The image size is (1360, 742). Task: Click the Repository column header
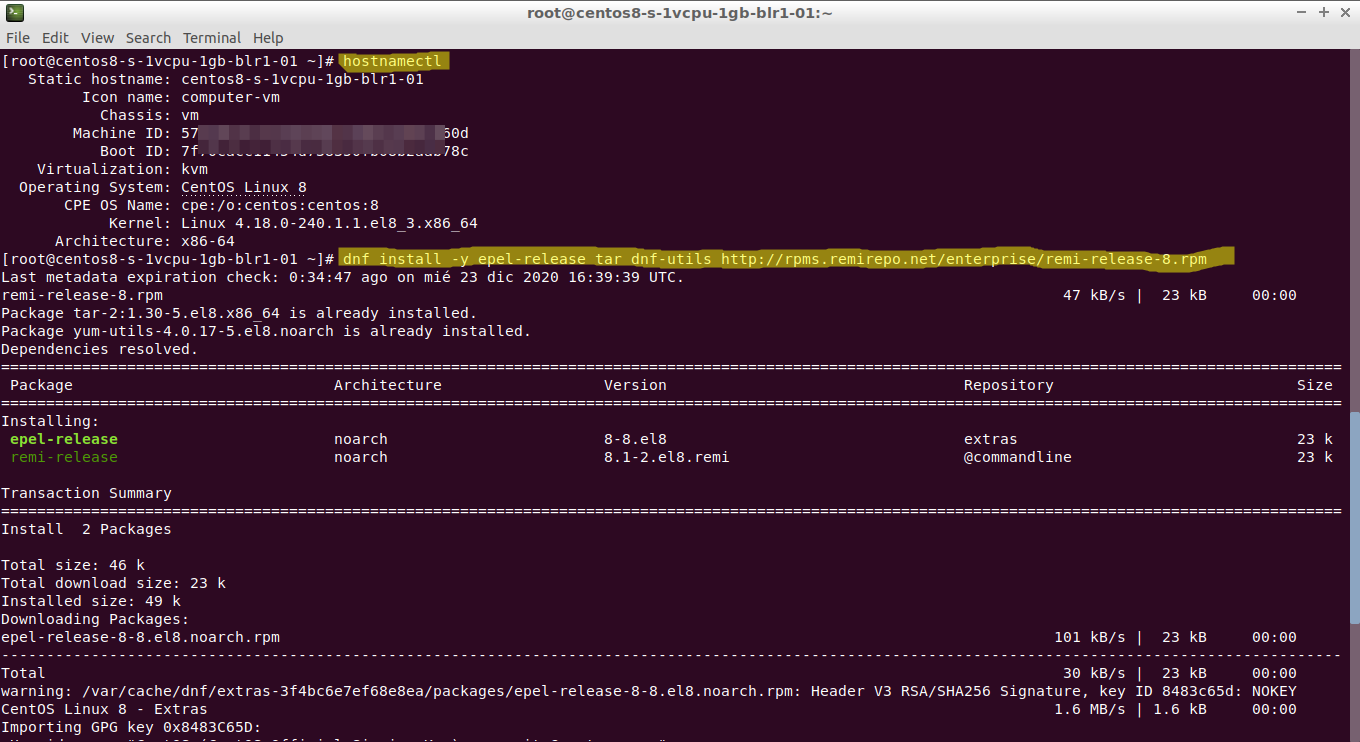click(x=1008, y=385)
